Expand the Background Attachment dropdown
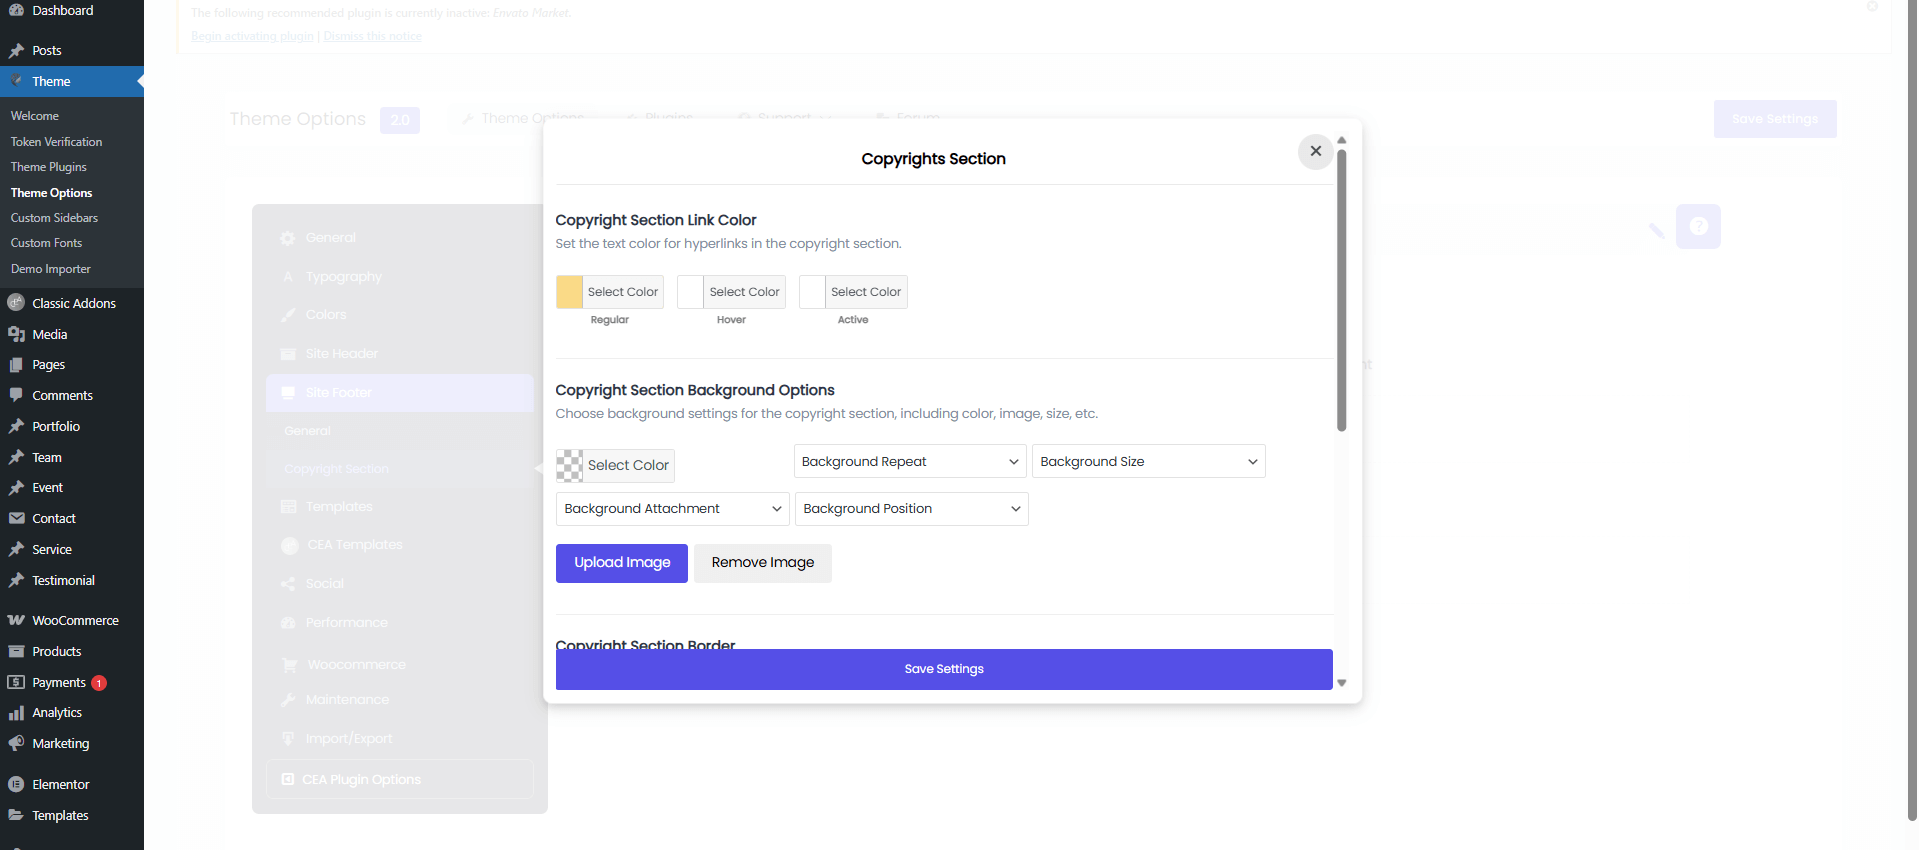Viewport: 1919px width, 850px height. (x=672, y=508)
